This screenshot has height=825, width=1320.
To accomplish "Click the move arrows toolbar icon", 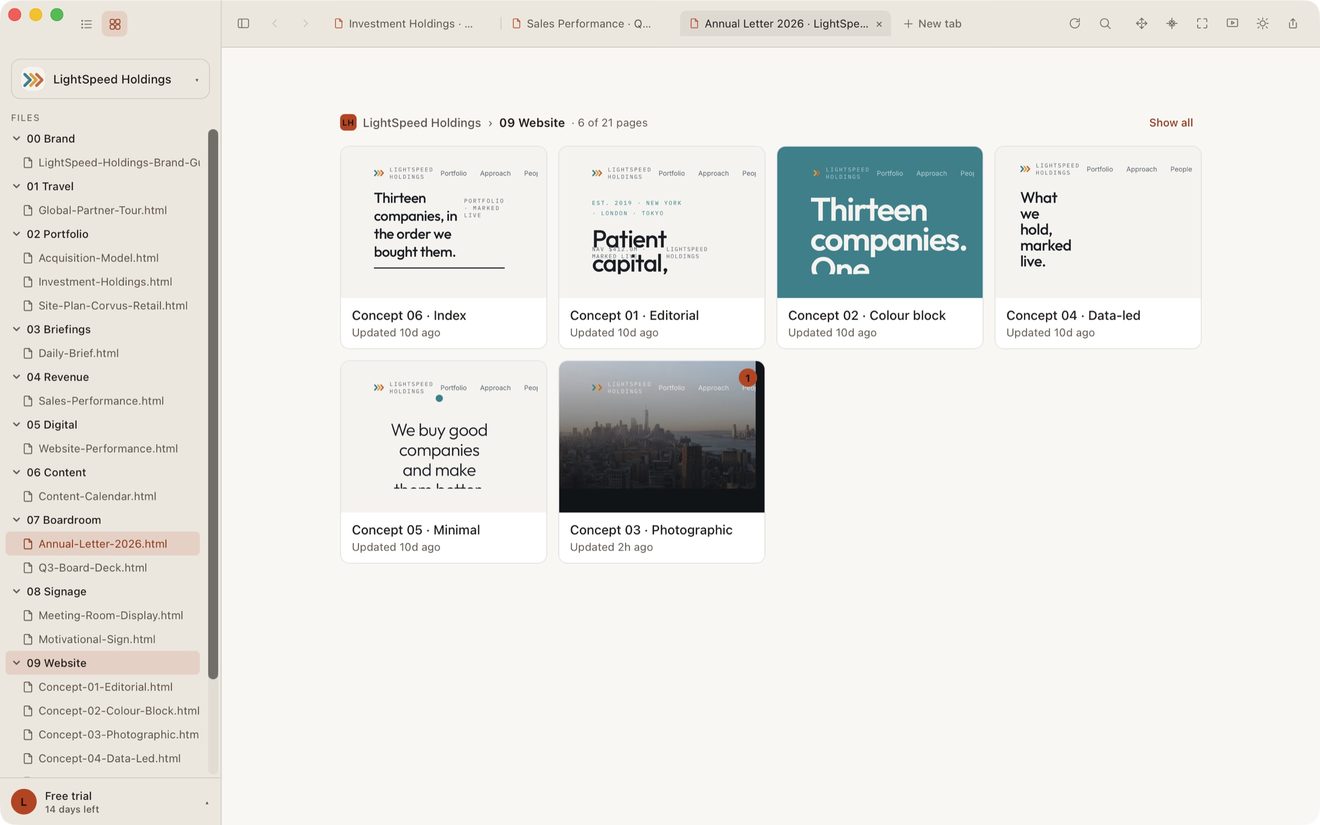I will pos(1141,24).
